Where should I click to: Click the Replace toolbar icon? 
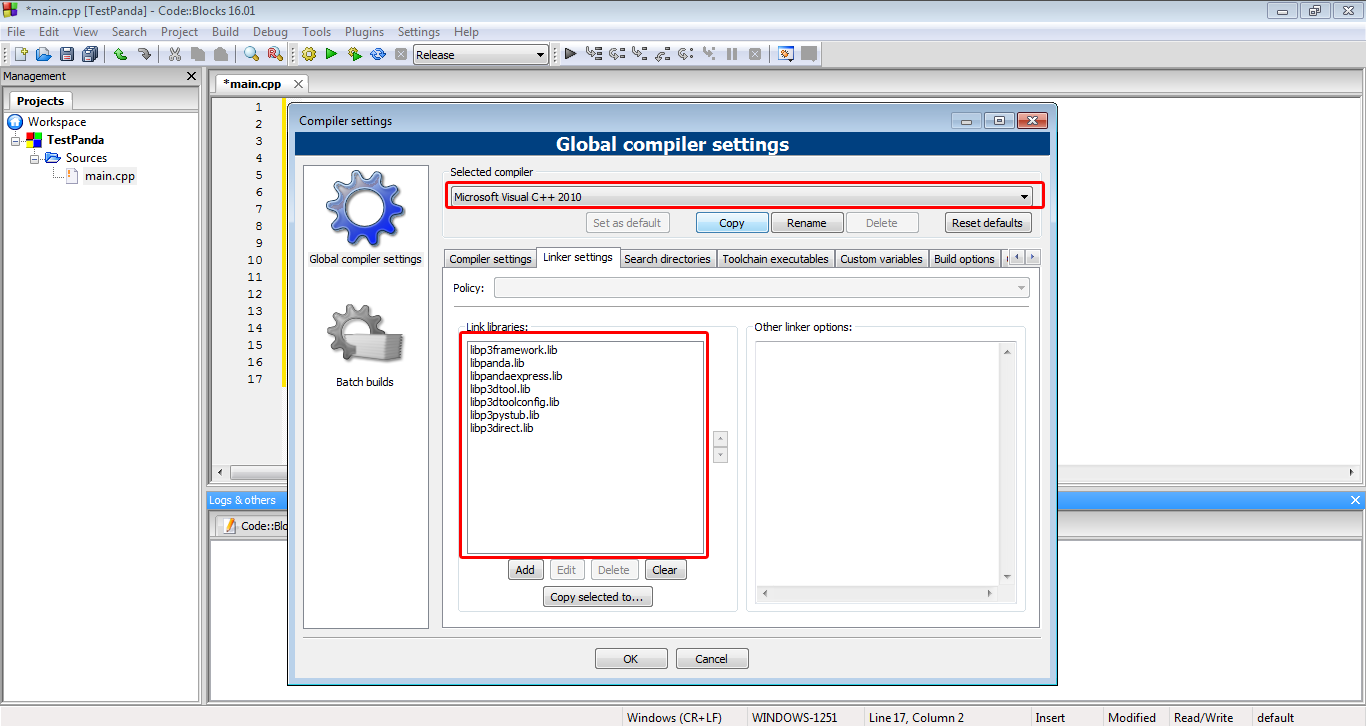(275, 54)
